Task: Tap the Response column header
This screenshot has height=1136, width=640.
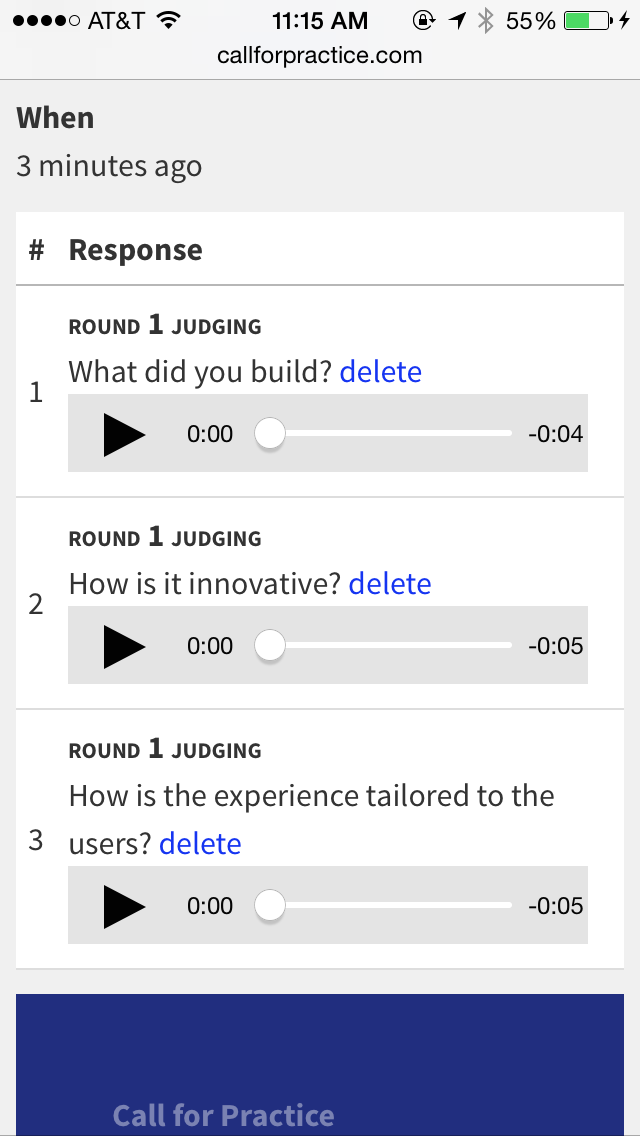Action: tap(135, 250)
